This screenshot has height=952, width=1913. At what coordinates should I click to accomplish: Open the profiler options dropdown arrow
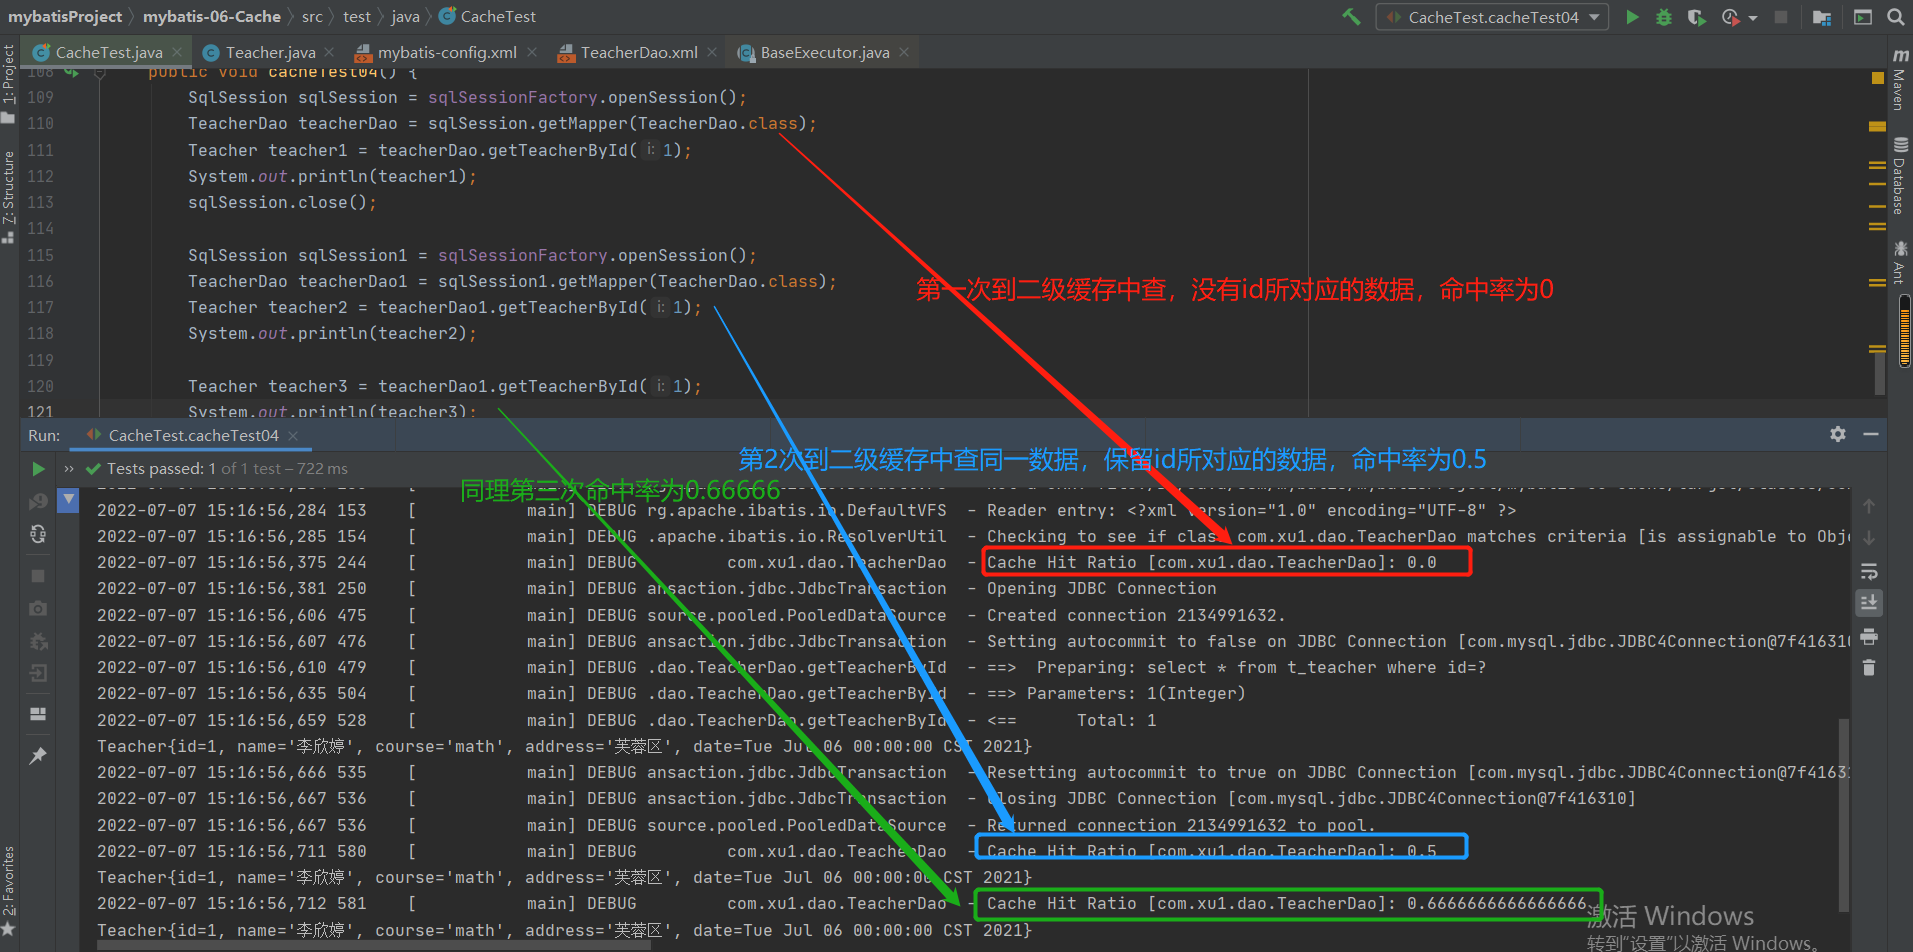1753,18
